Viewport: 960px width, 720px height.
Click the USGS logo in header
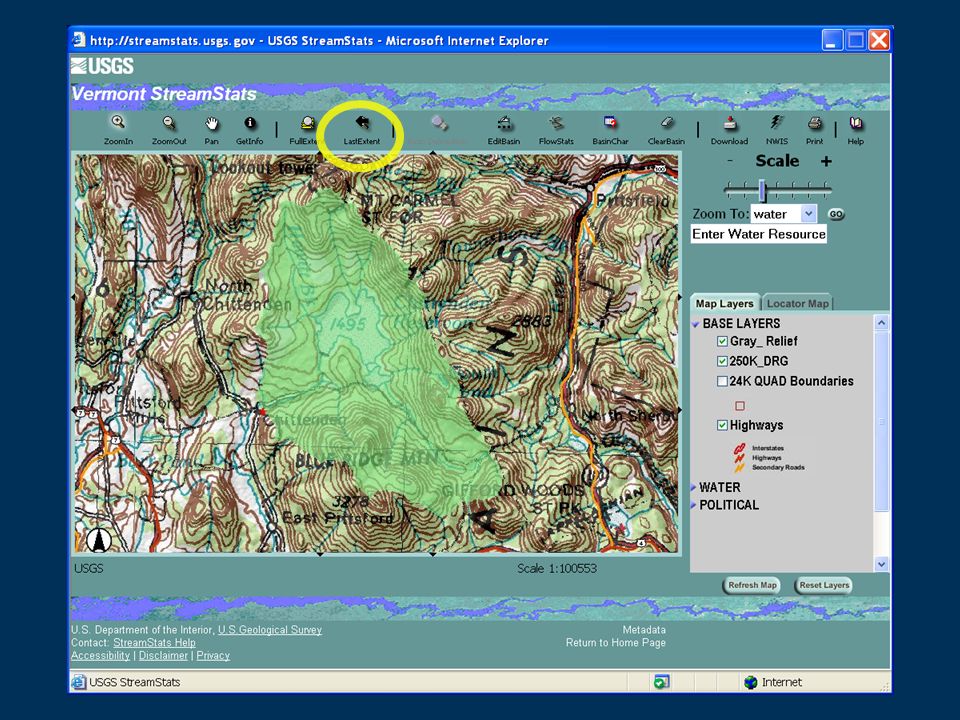pos(102,66)
